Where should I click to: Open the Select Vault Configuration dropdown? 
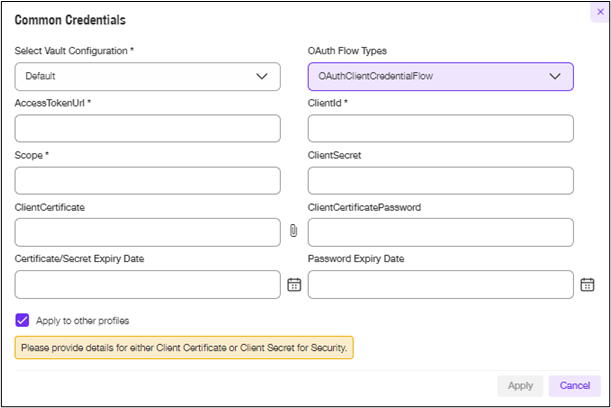[x=148, y=76]
